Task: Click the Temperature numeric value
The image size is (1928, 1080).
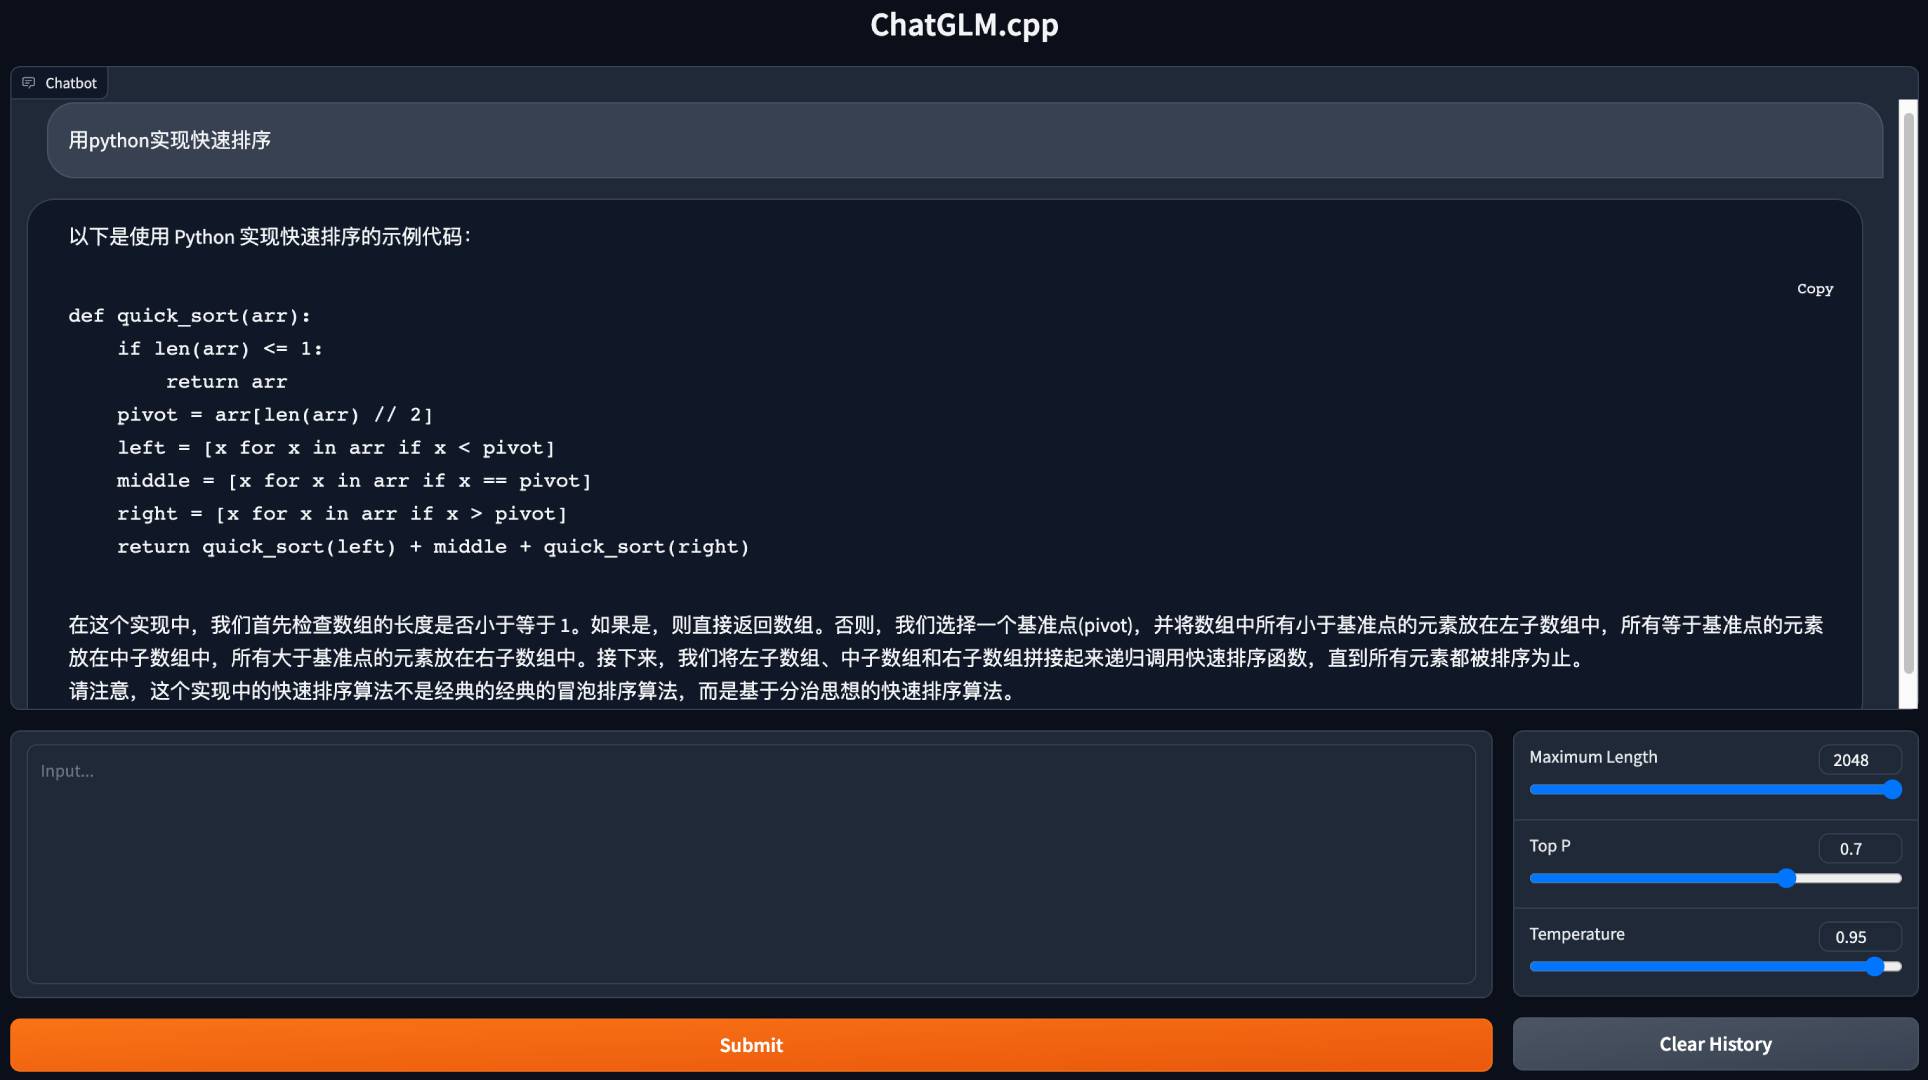Action: pyautogui.click(x=1851, y=936)
